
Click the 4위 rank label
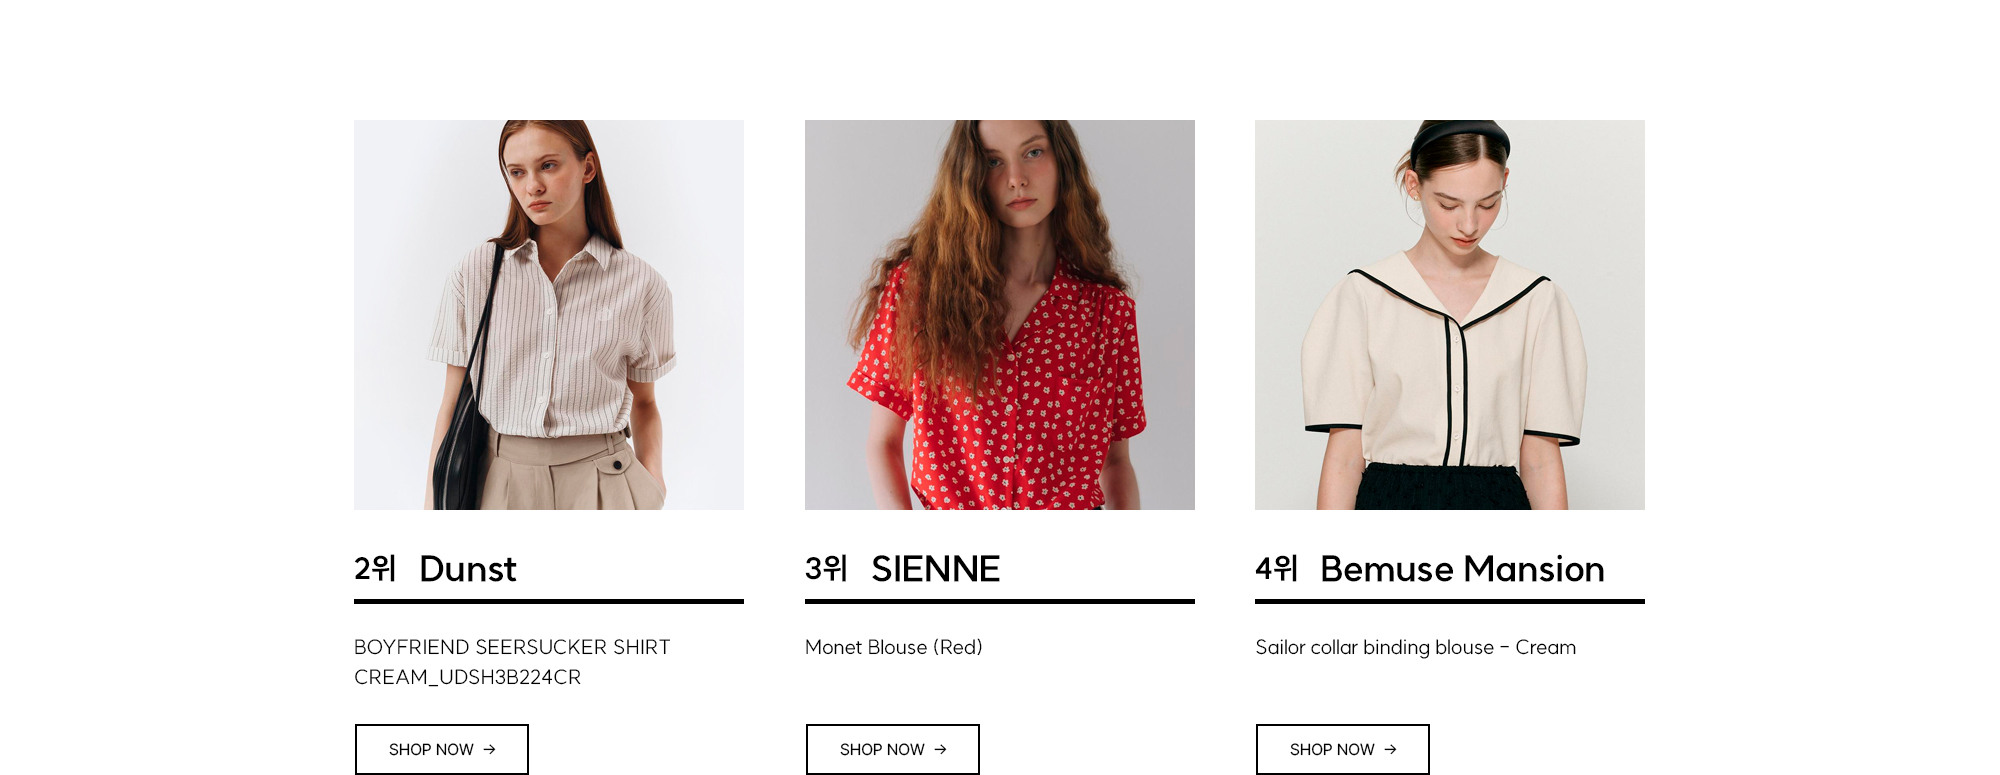click(1276, 568)
